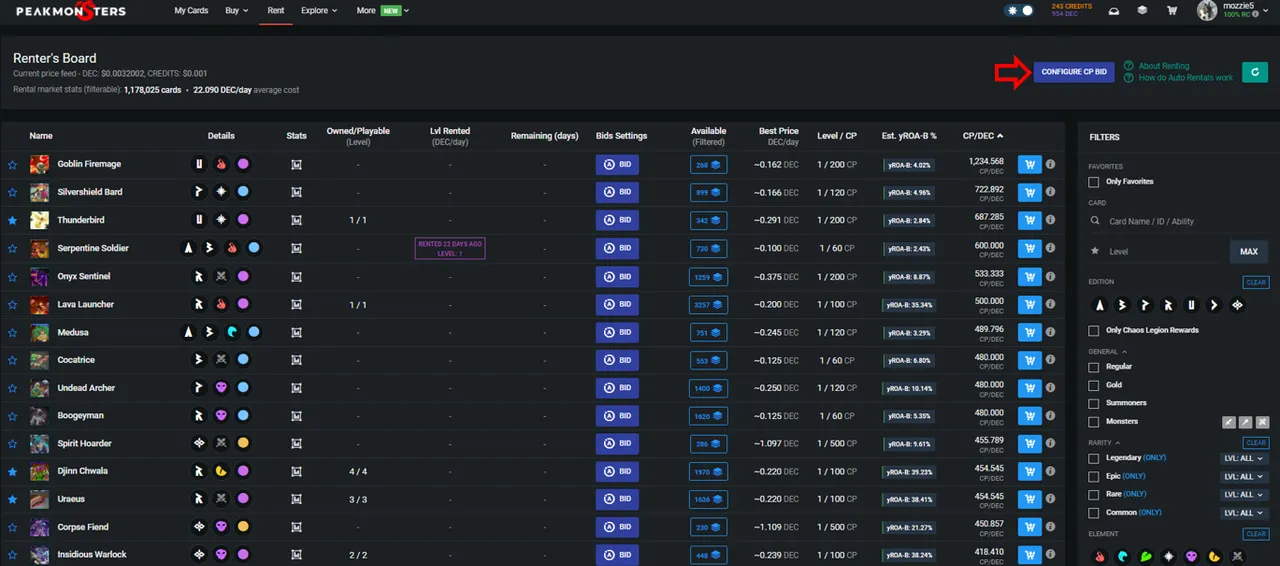Click Cocatrice card thumbnail
The image size is (1280, 566).
[39, 360]
